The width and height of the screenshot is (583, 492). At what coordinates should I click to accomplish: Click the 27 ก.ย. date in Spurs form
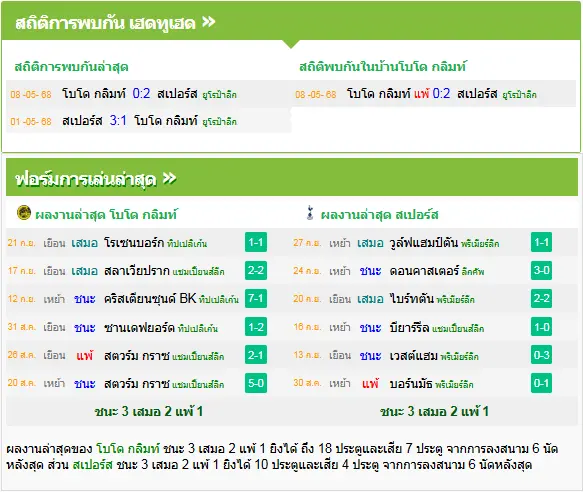[307, 243]
